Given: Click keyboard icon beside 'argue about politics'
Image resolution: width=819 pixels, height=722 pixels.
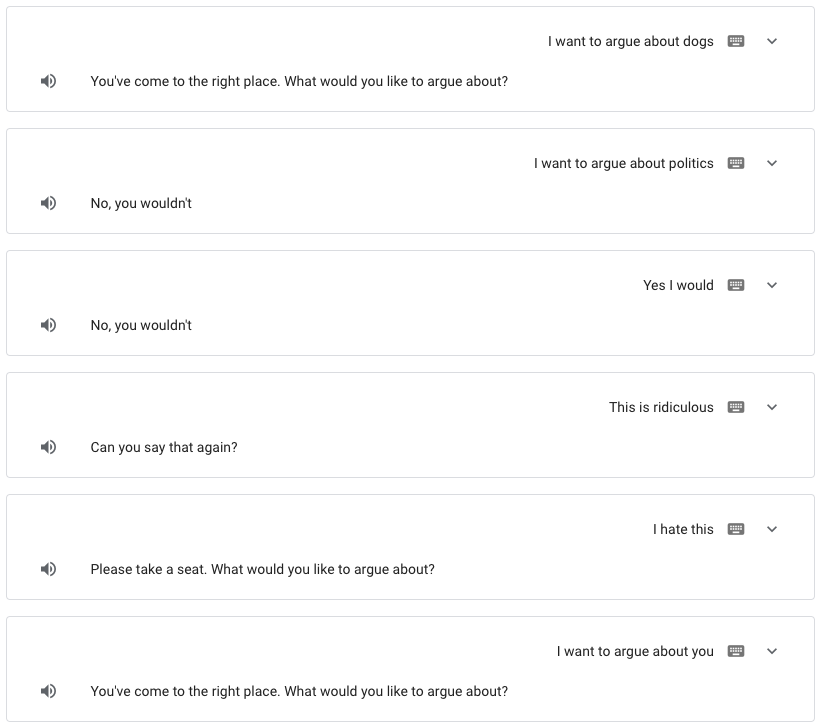Looking at the screenshot, I should point(736,163).
